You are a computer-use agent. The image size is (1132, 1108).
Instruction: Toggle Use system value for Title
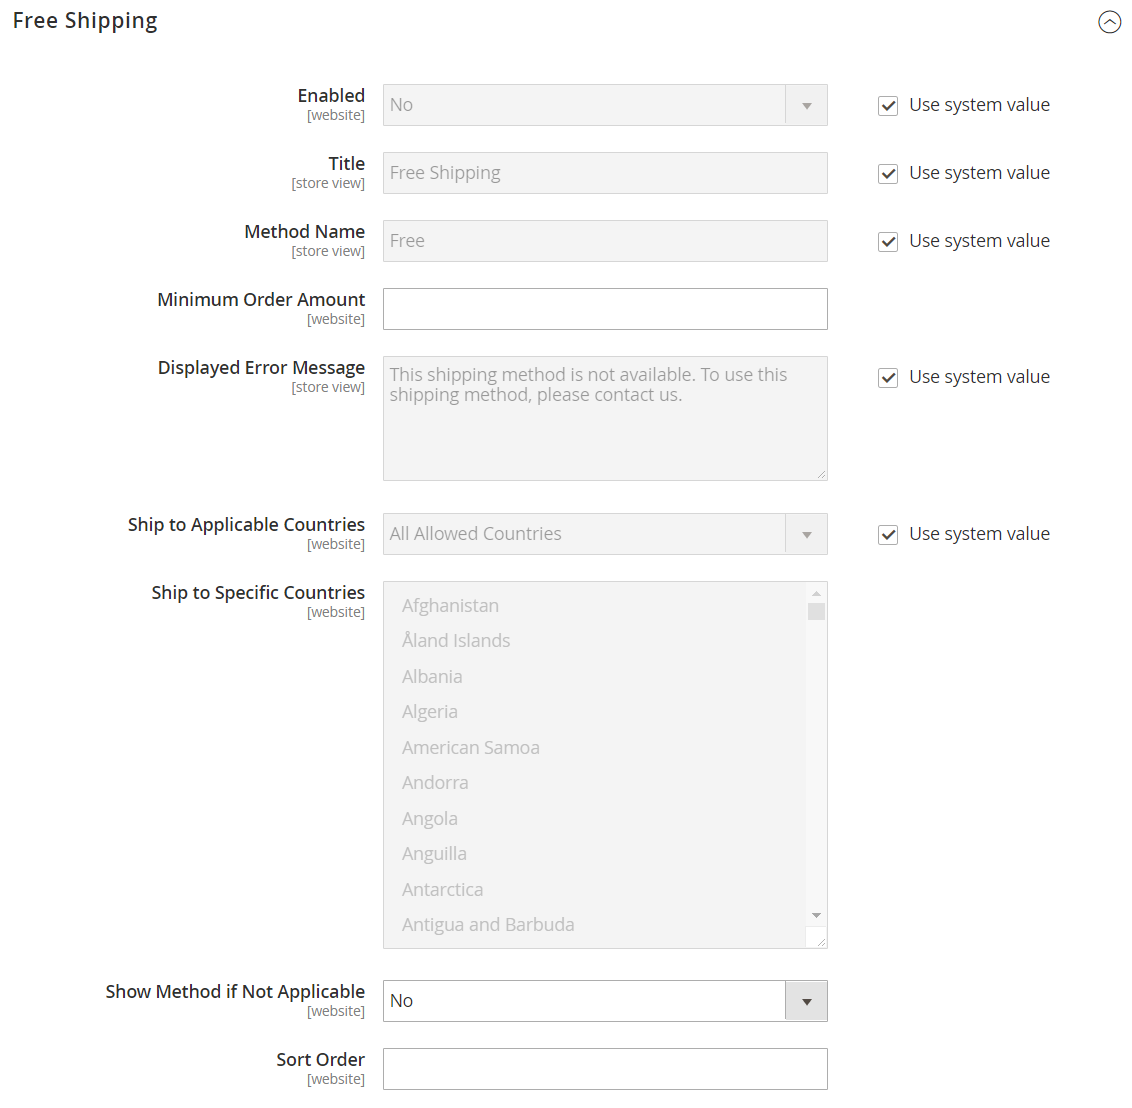point(888,173)
